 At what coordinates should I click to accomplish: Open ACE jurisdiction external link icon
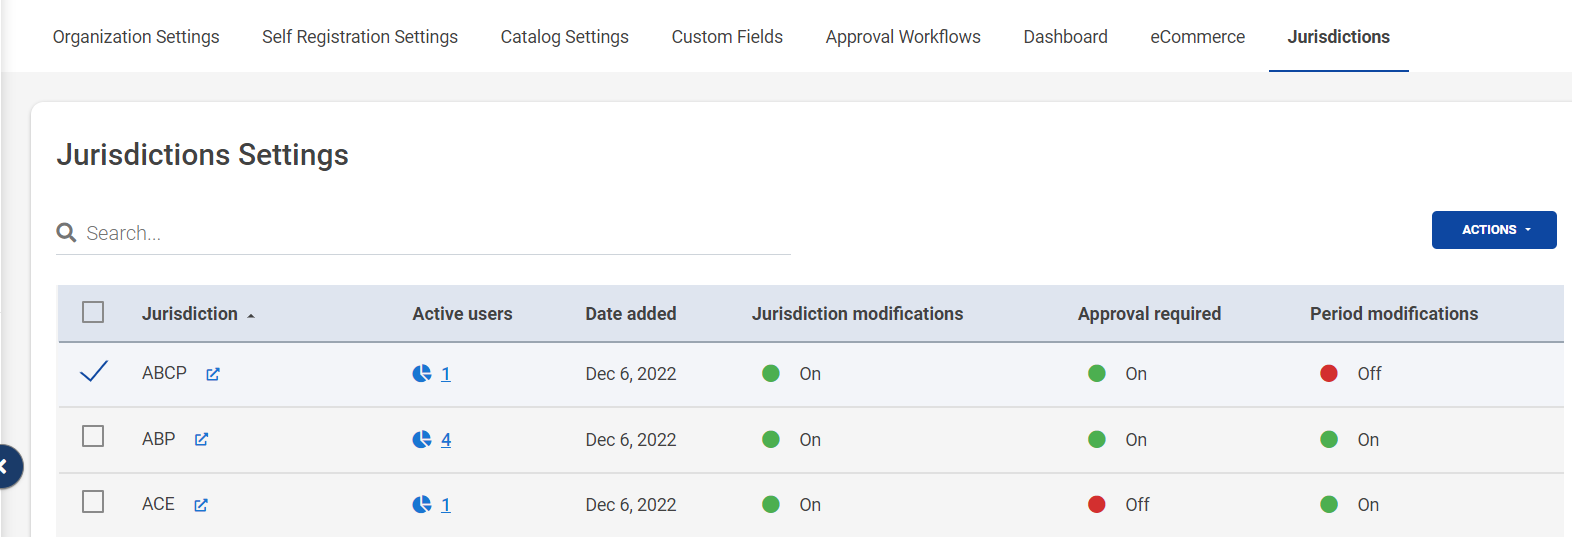[x=201, y=505]
